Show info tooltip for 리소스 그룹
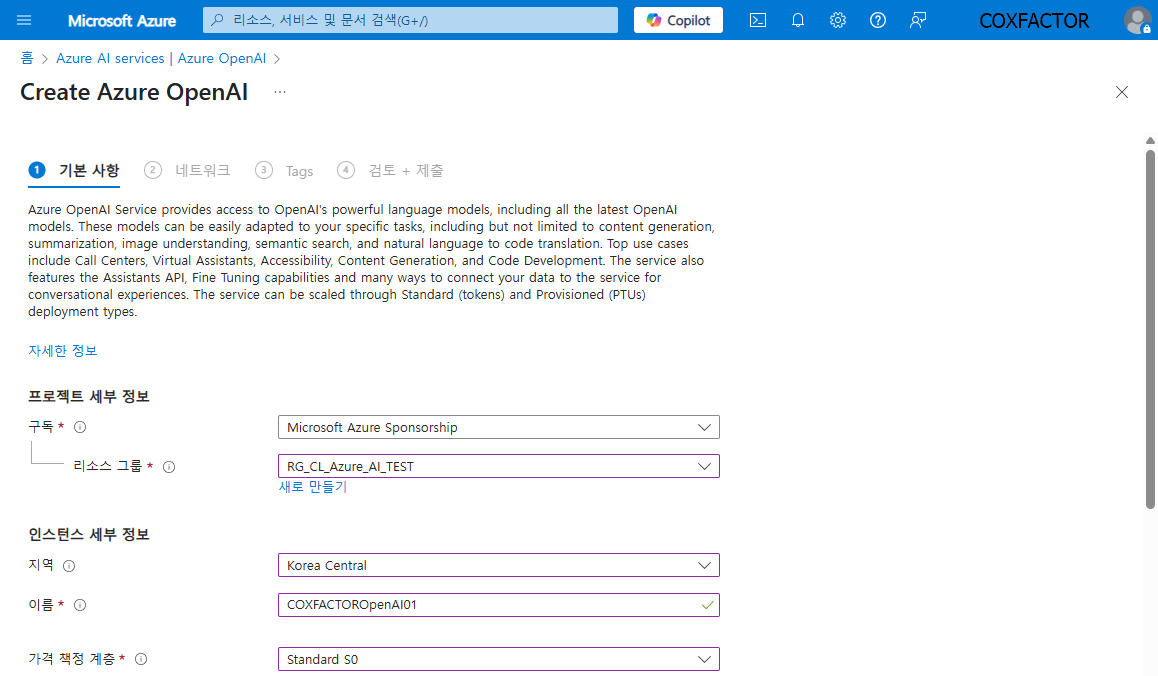This screenshot has height=676, width=1158. pos(168,467)
